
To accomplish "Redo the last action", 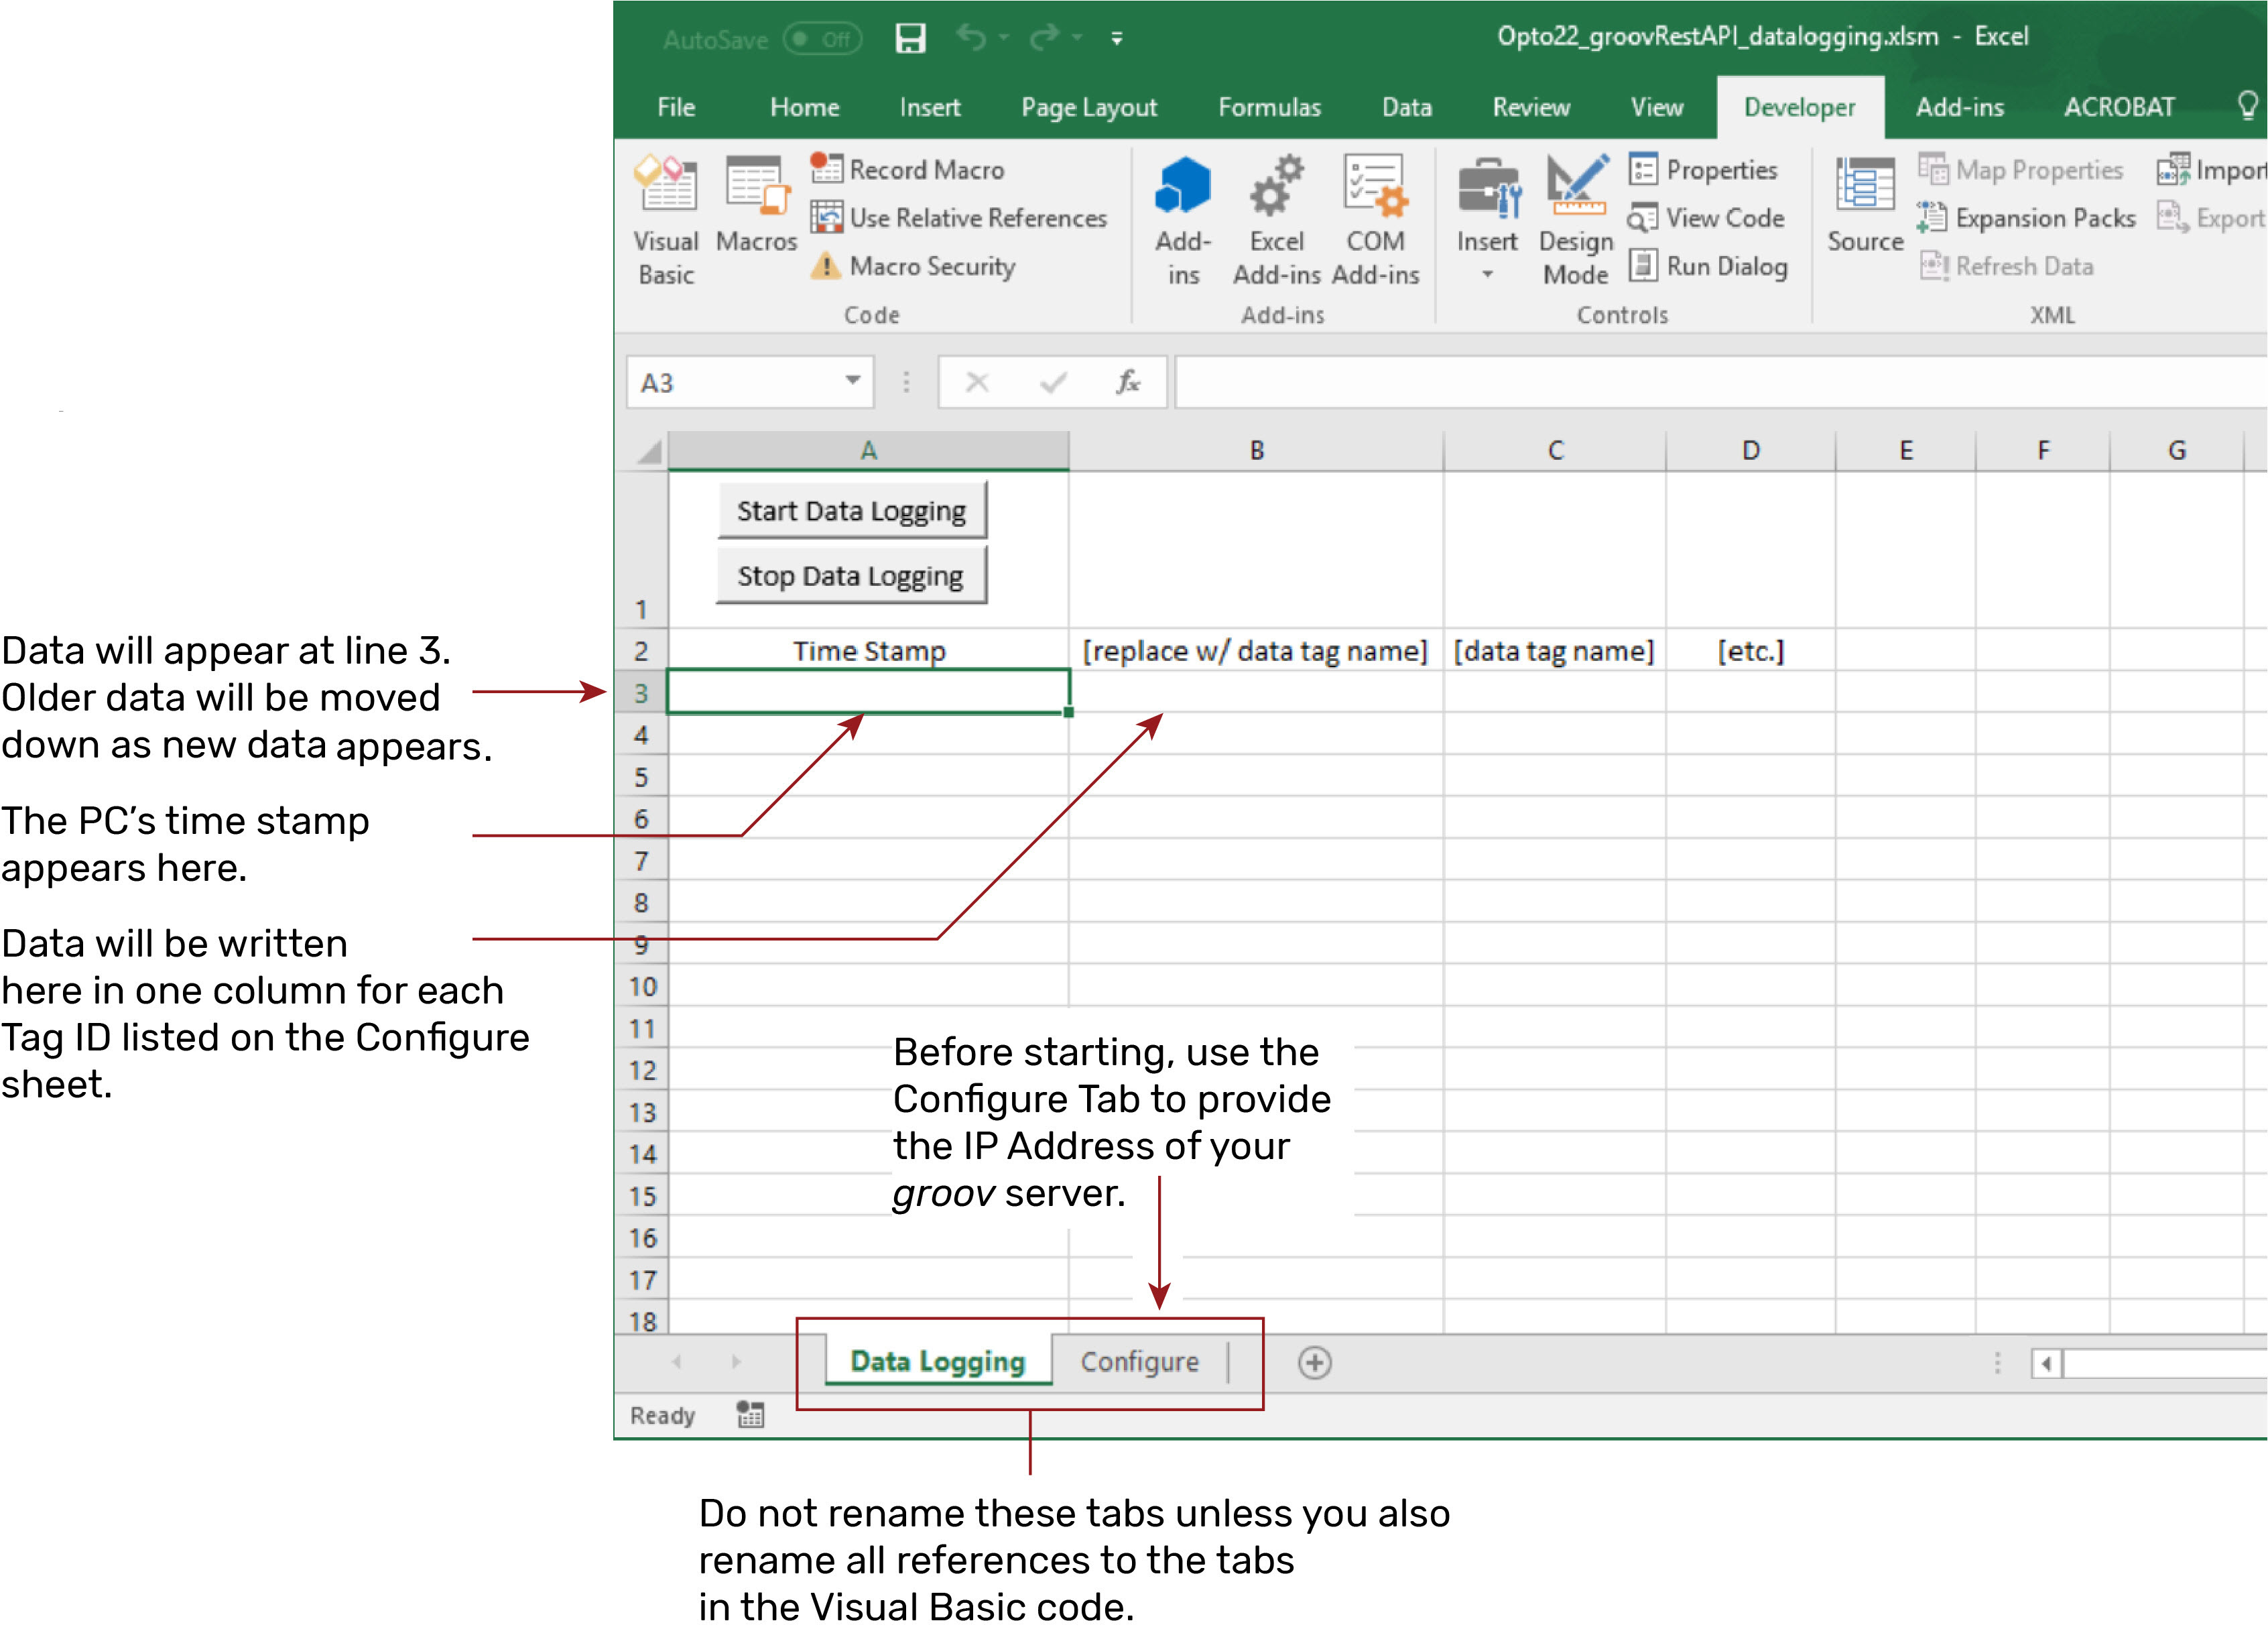I will click(x=1045, y=37).
